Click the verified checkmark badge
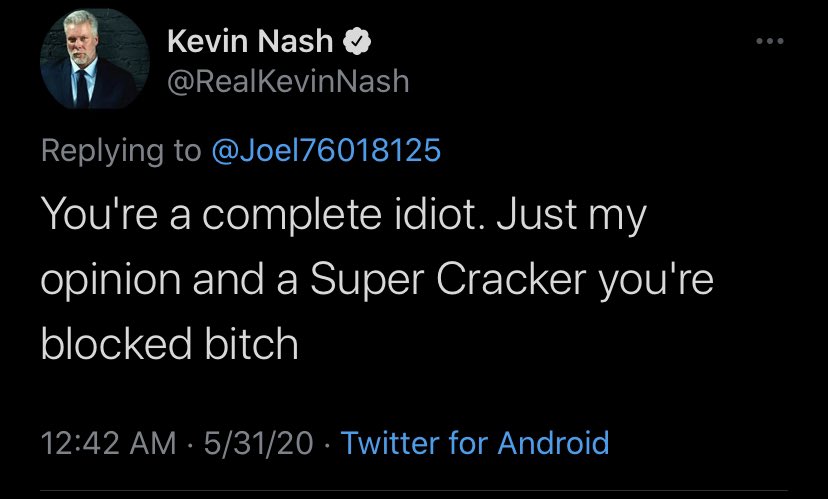 coord(357,42)
